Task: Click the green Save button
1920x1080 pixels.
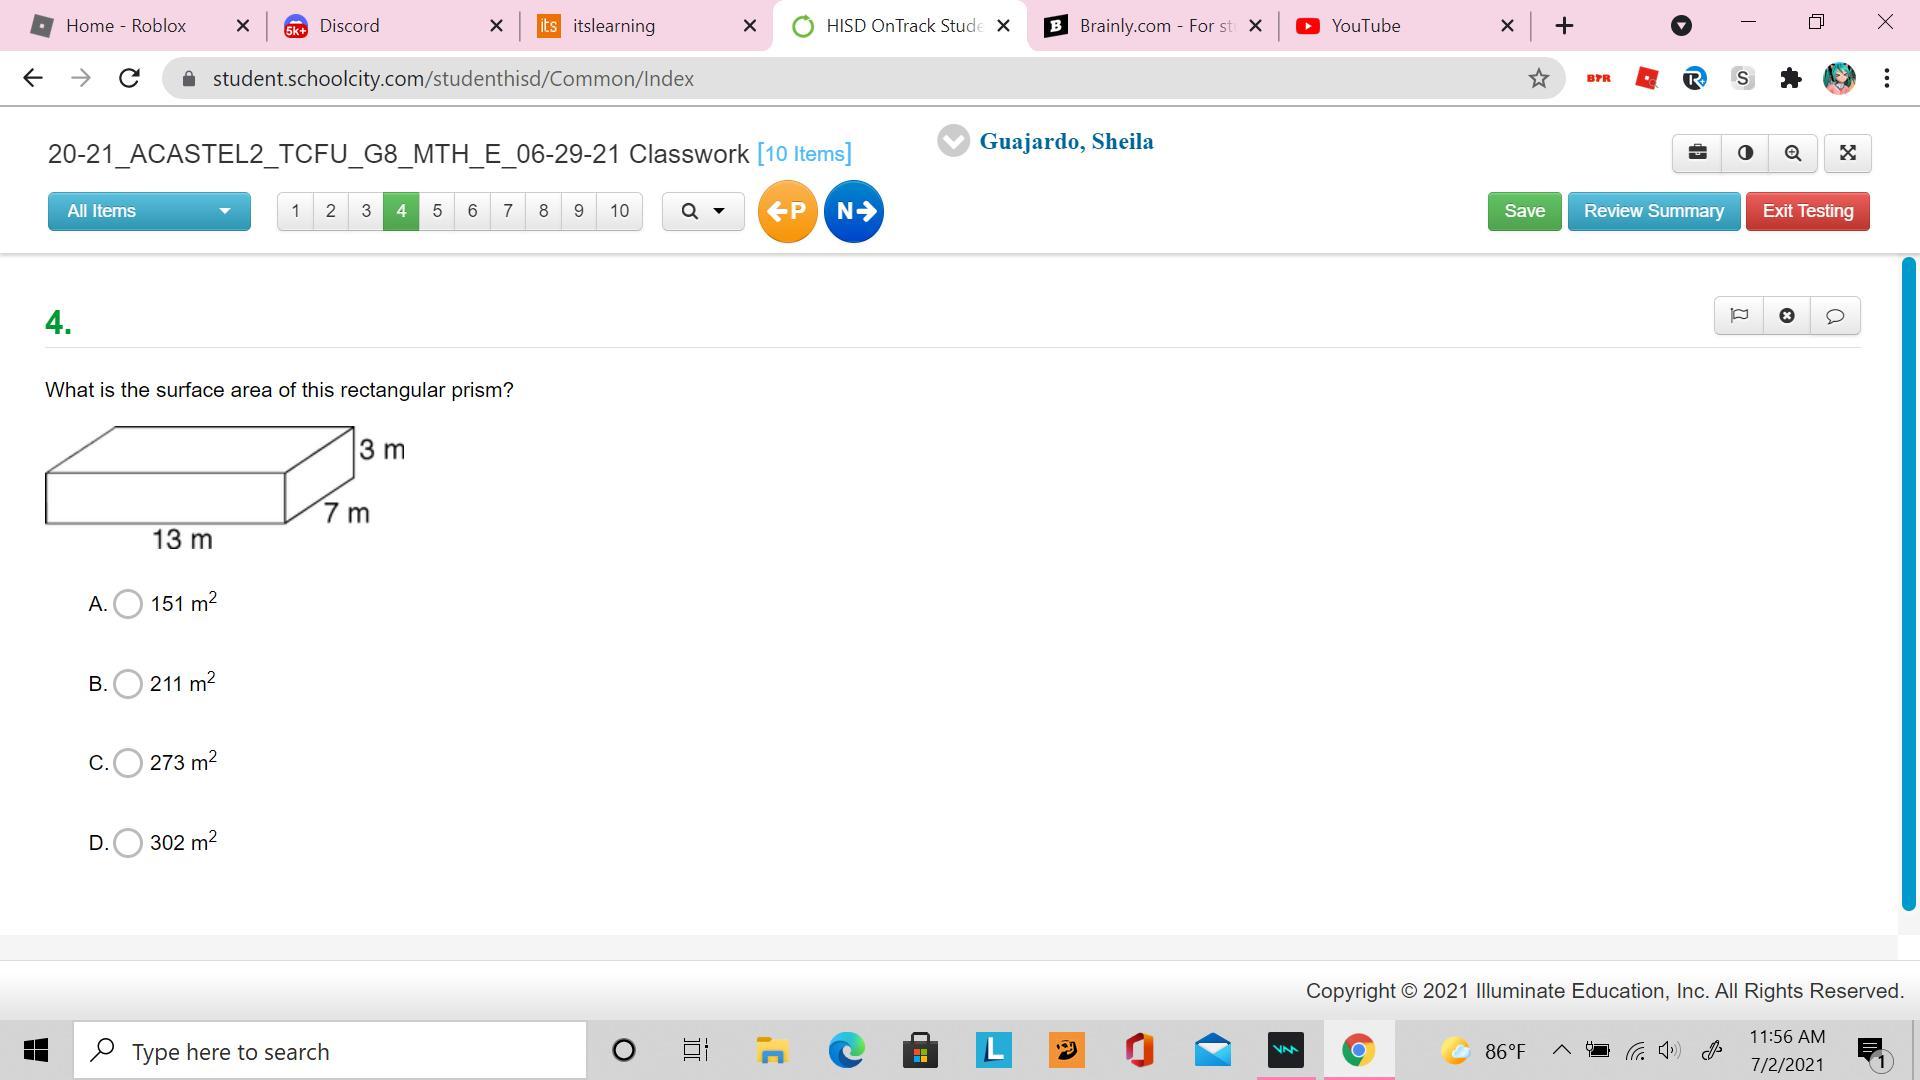Action: [1524, 211]
